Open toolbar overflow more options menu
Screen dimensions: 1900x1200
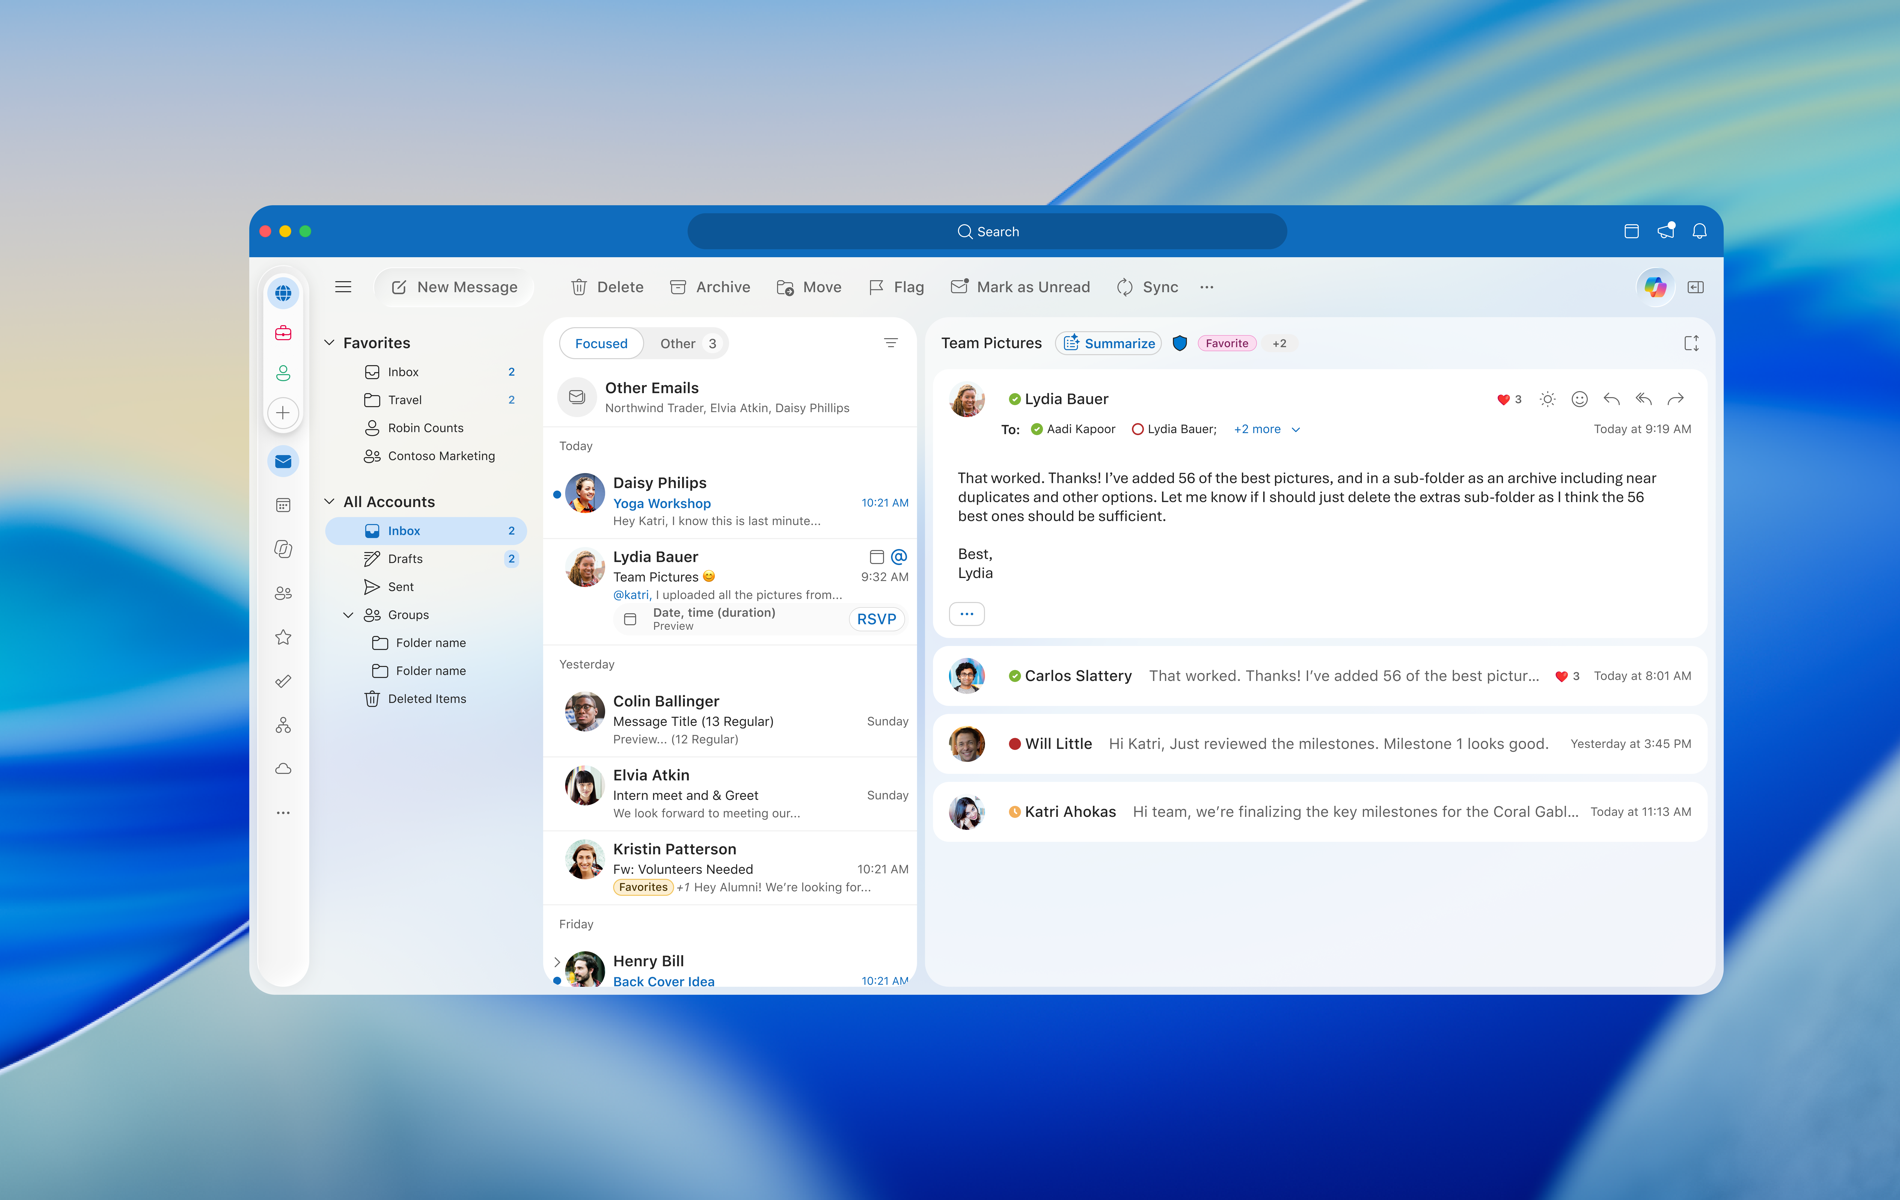pyautogui.click(x=1207, y=287)
